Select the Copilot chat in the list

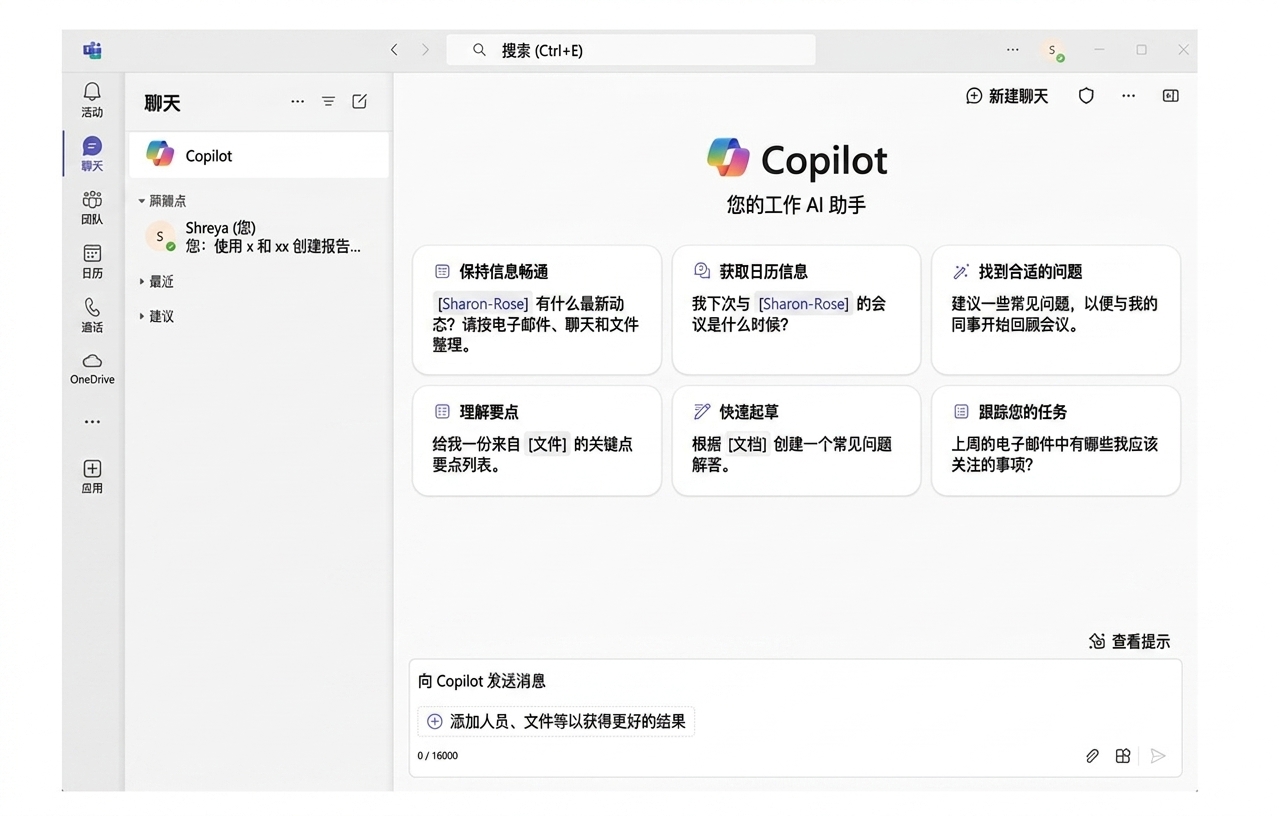pyautogui.click(x=259, y=155)
